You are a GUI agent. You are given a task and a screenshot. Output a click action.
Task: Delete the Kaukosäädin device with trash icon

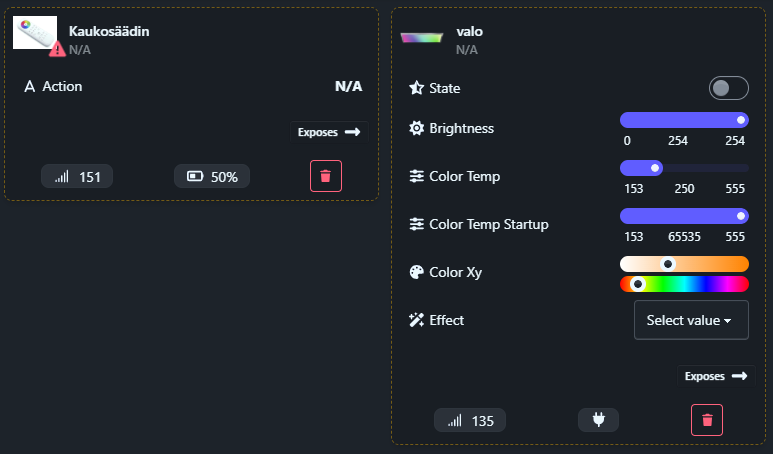coord(325,176)
